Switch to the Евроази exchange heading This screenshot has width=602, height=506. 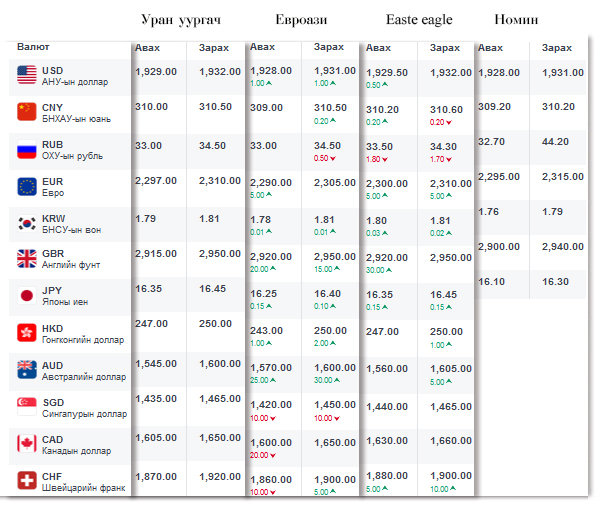pos(301,20)
